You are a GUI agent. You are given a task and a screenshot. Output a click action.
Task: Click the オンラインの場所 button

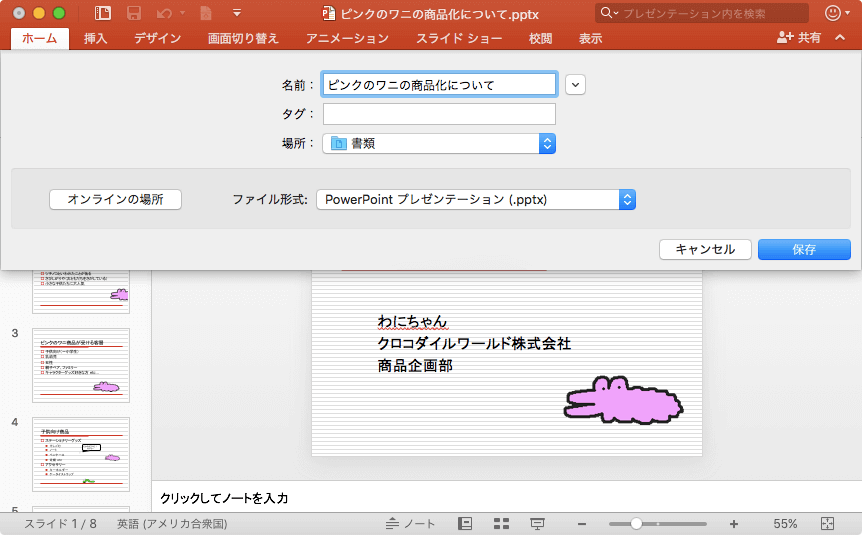point(115,199)
